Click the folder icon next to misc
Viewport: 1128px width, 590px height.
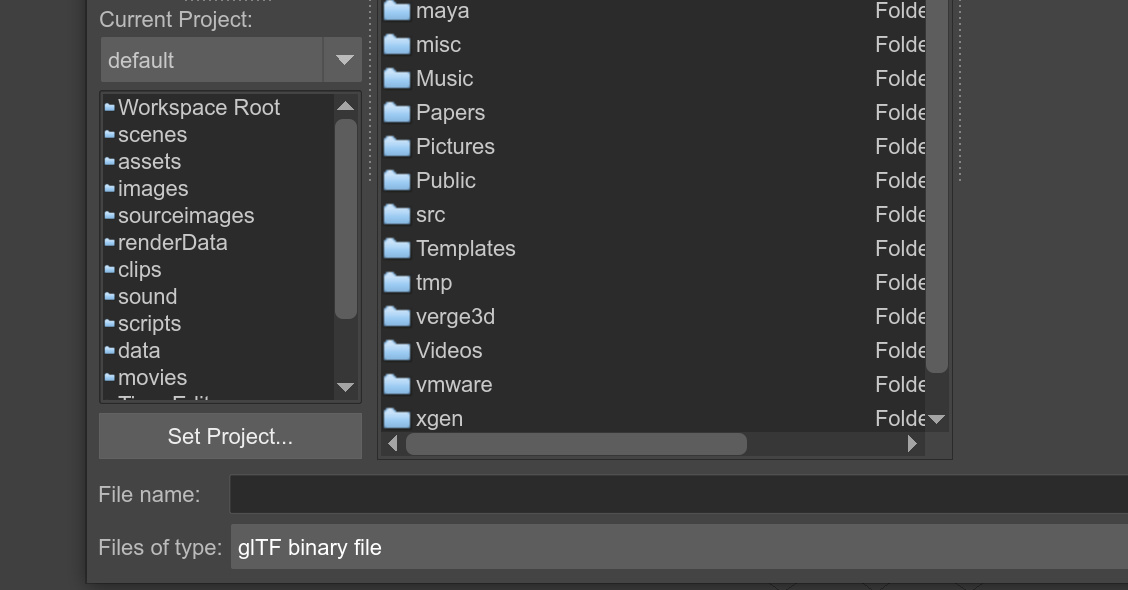point(396,44)
